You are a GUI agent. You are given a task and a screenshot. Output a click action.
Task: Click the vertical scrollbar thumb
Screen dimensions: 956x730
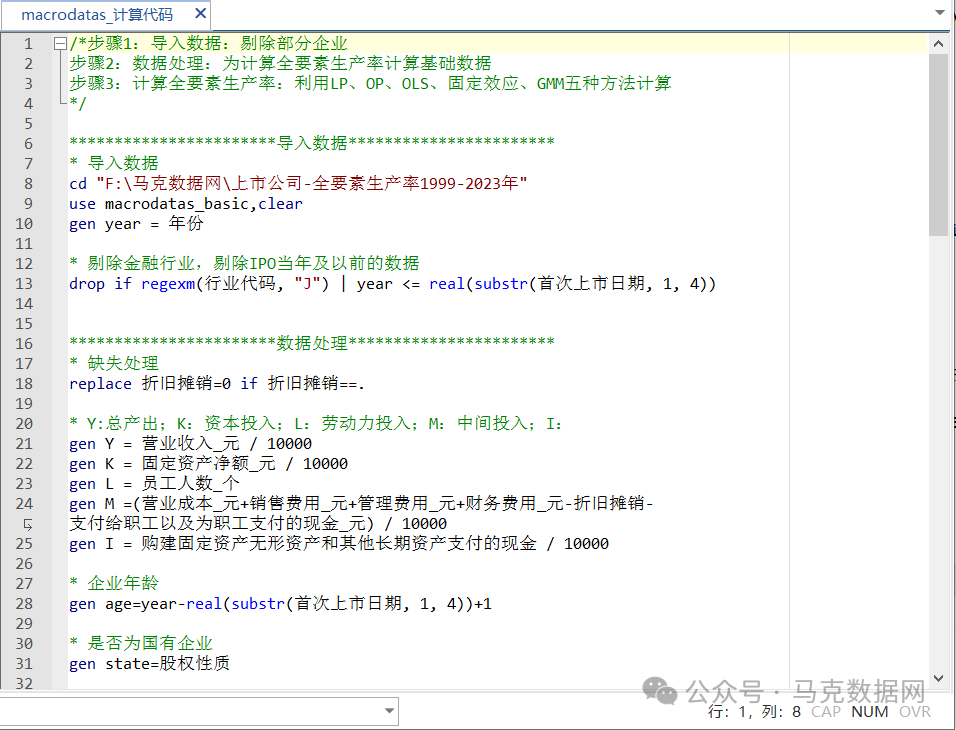[938, 145]
